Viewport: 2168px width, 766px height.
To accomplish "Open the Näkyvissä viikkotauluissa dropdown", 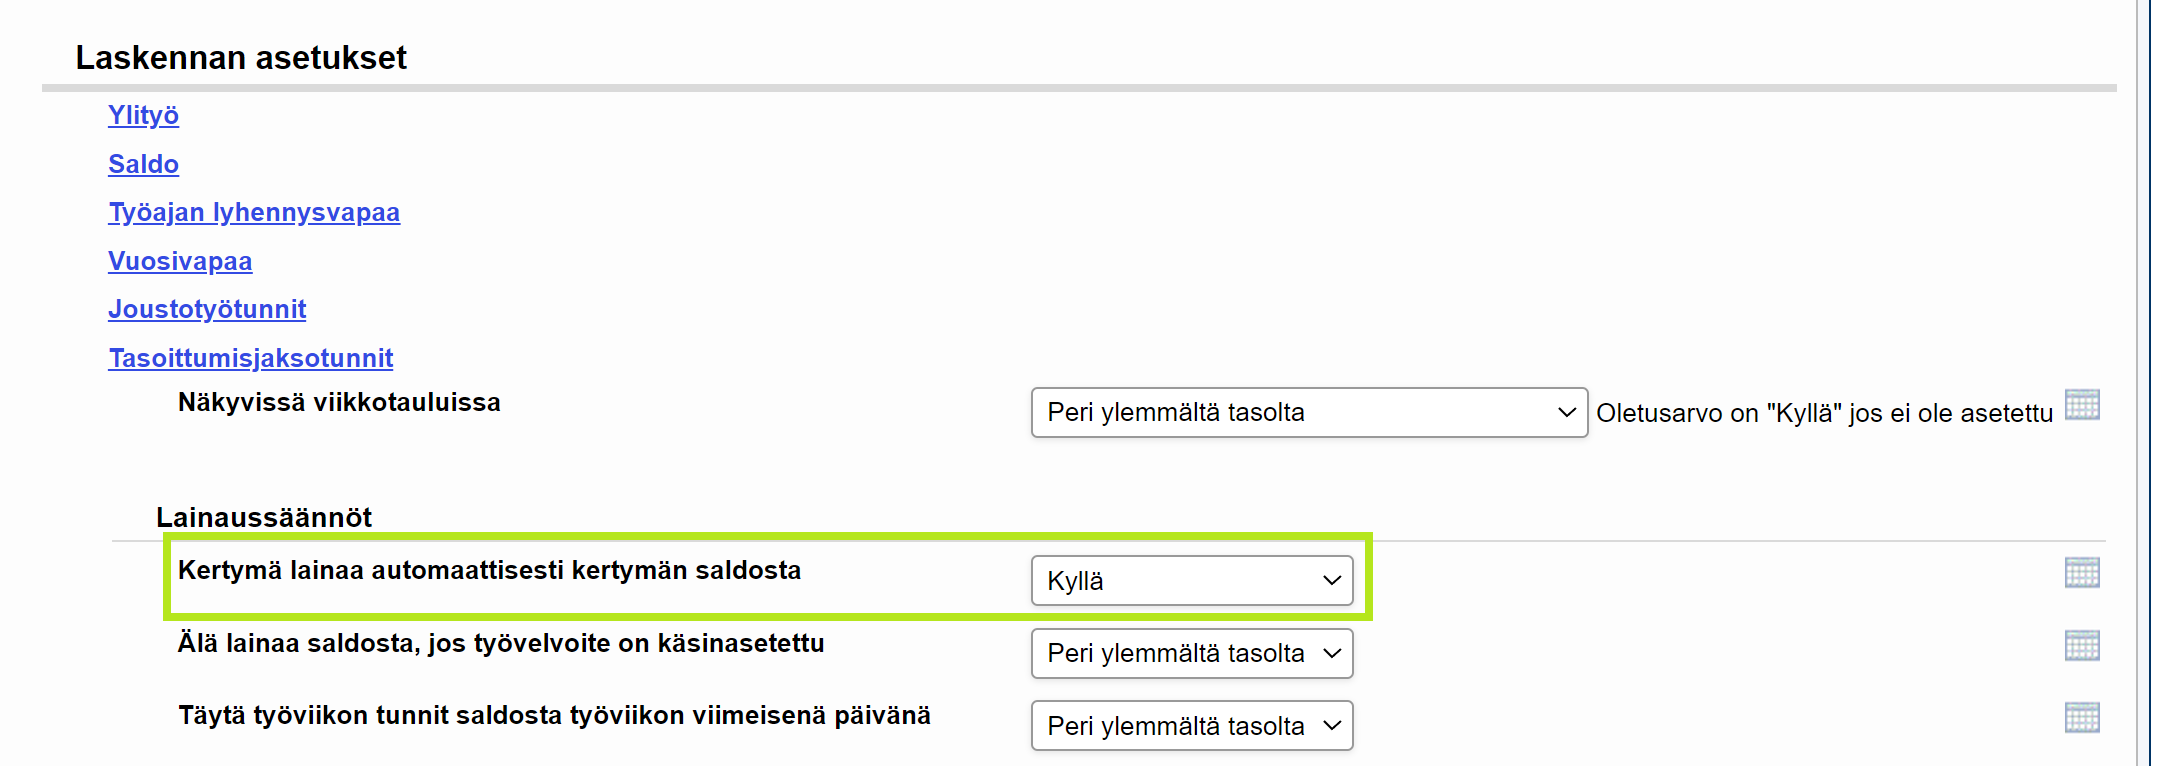I will click(1309, 412).
